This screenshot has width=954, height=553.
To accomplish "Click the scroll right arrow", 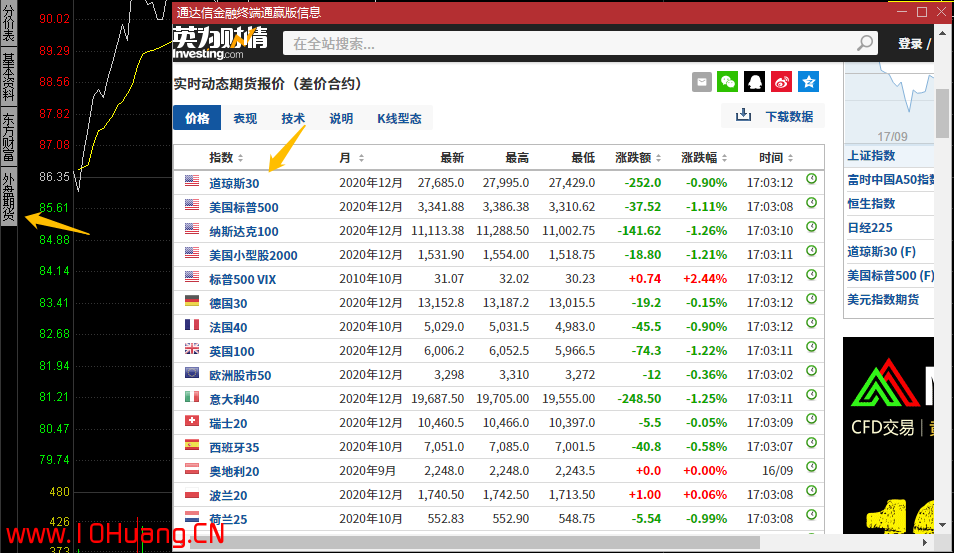I will click(x=925, y=541).
